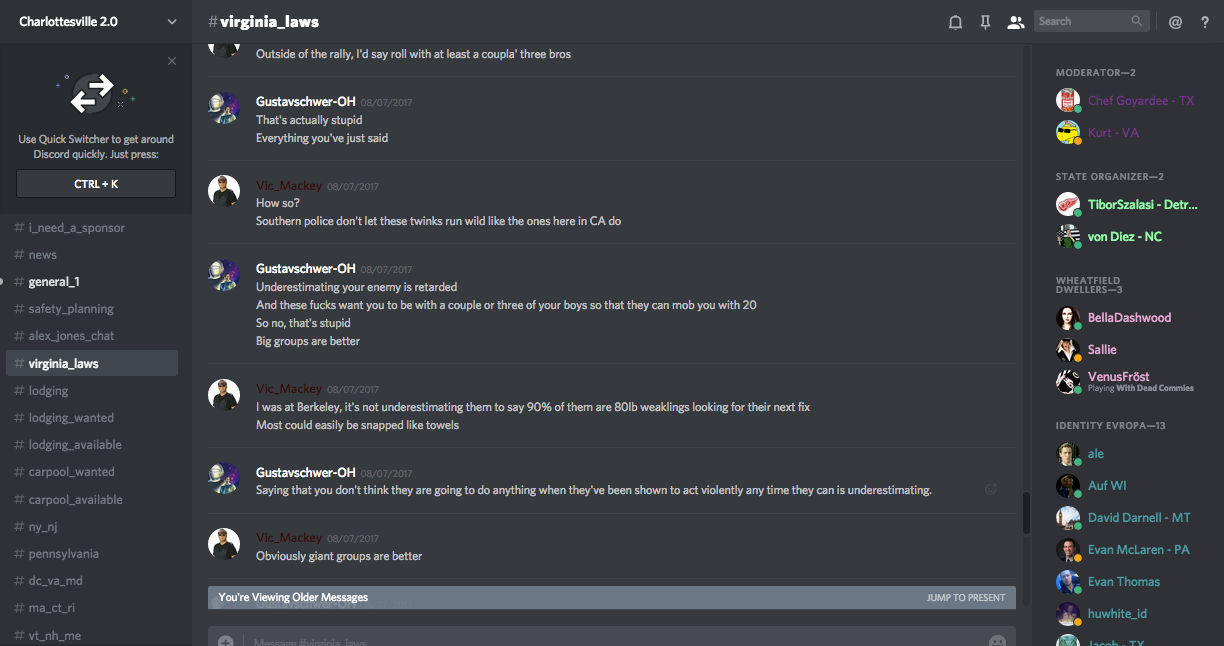Screen dimensions: 1224x646
Task: Click the Search input field
Action: pos(1084,21)
